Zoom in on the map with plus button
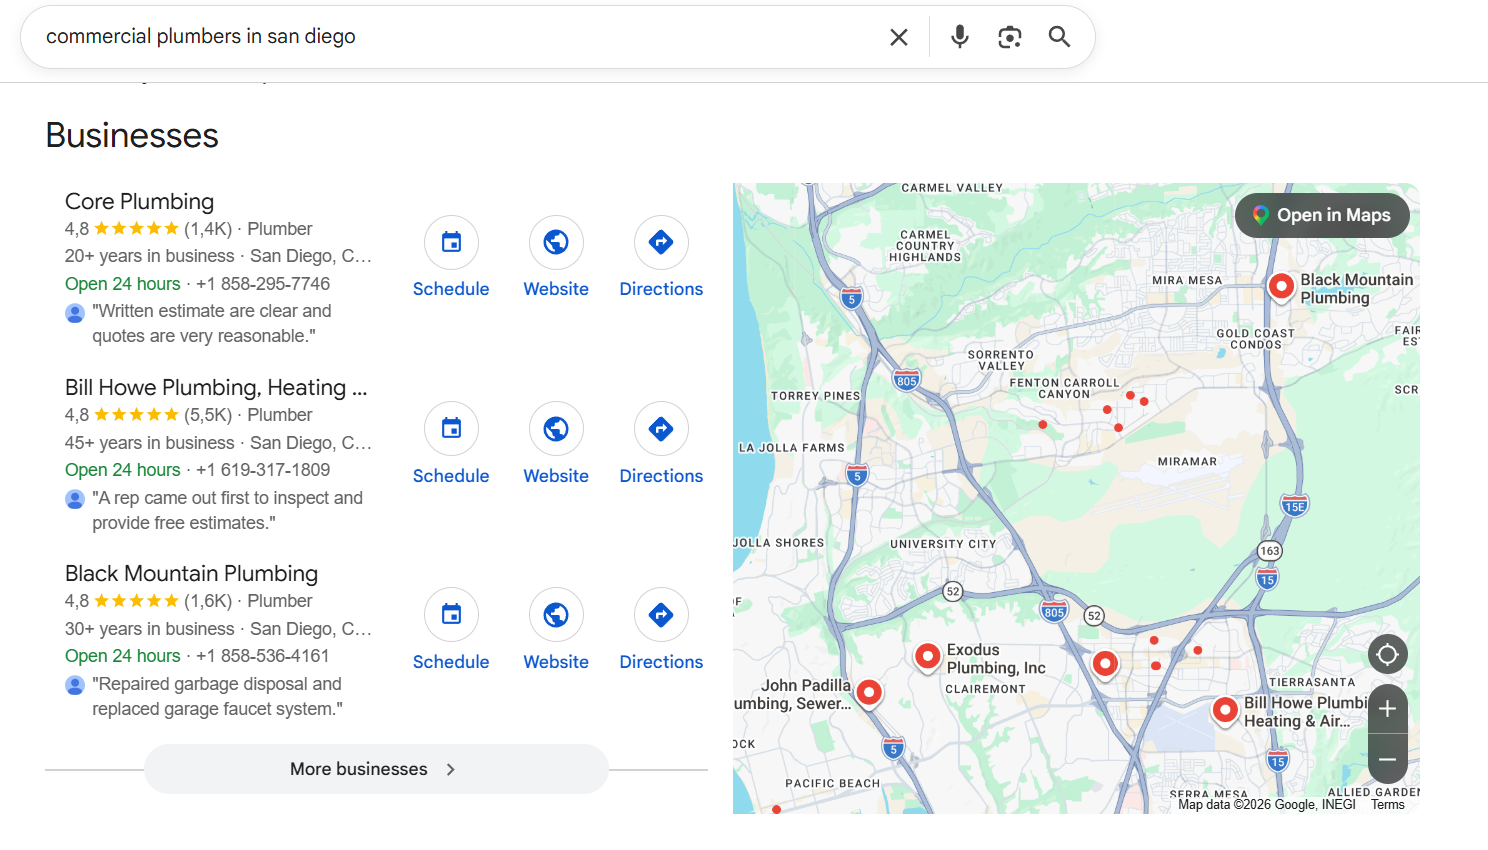Image resolution: width=1488 pixels, height=850 pixels. 1387,709
